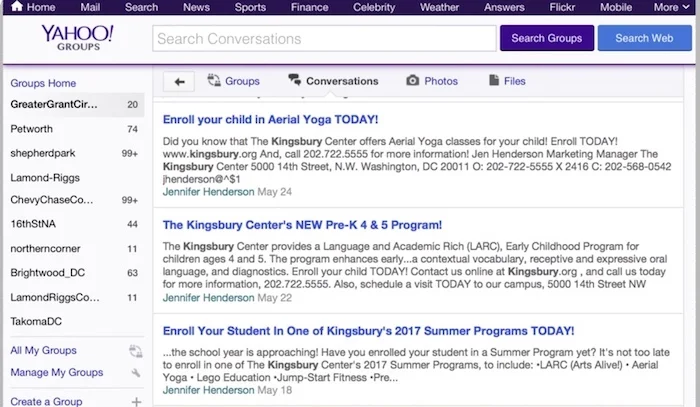Select the Lamond-Riggs group
This screenshot has height=407, width=700.
point(45,178)
